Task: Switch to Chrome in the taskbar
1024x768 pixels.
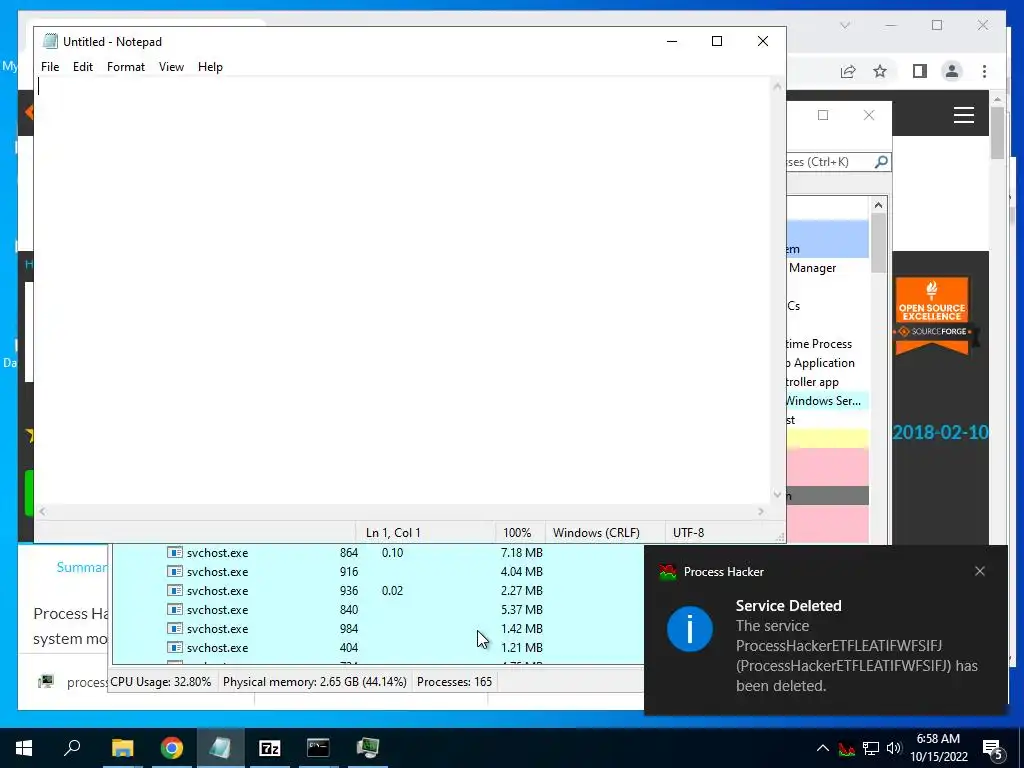Action: (x=172, y=748)
